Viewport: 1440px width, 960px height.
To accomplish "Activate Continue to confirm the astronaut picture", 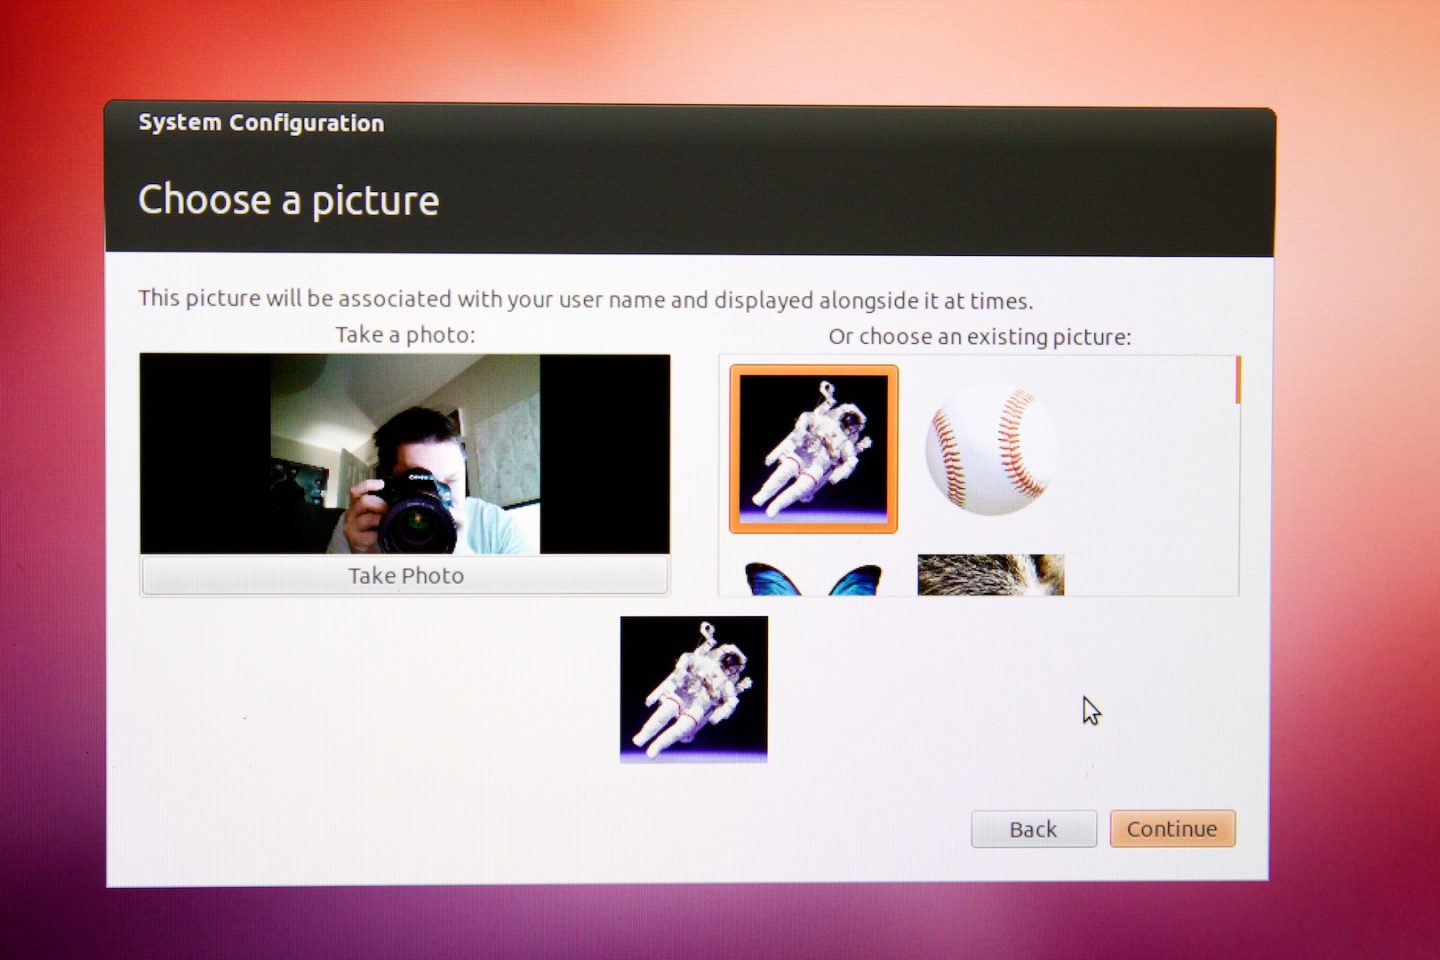I will [1172, 828].
